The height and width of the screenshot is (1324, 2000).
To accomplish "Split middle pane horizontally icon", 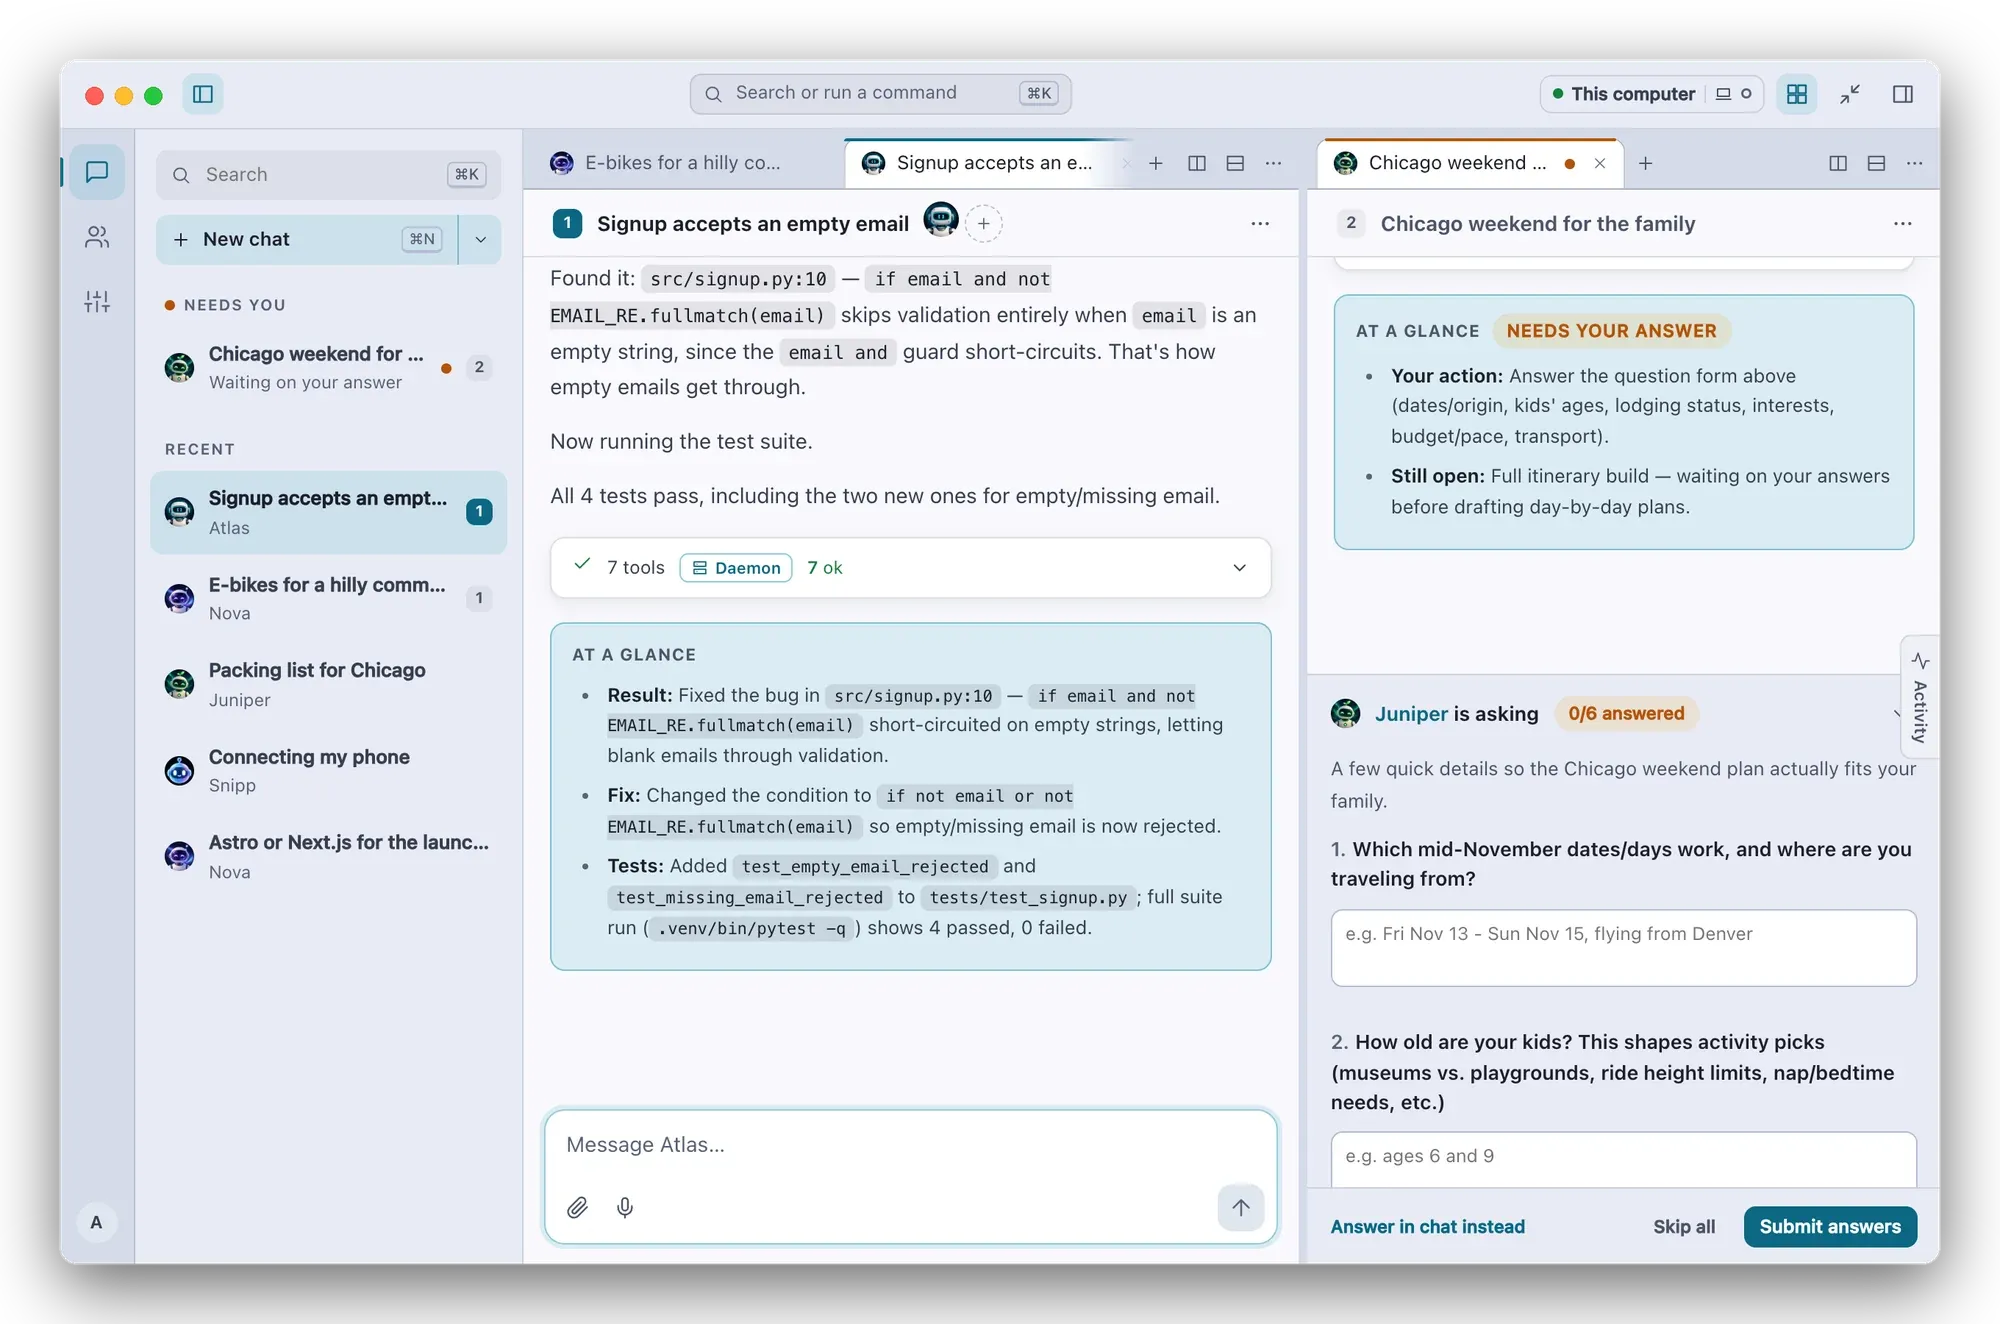I will 1236,163.
